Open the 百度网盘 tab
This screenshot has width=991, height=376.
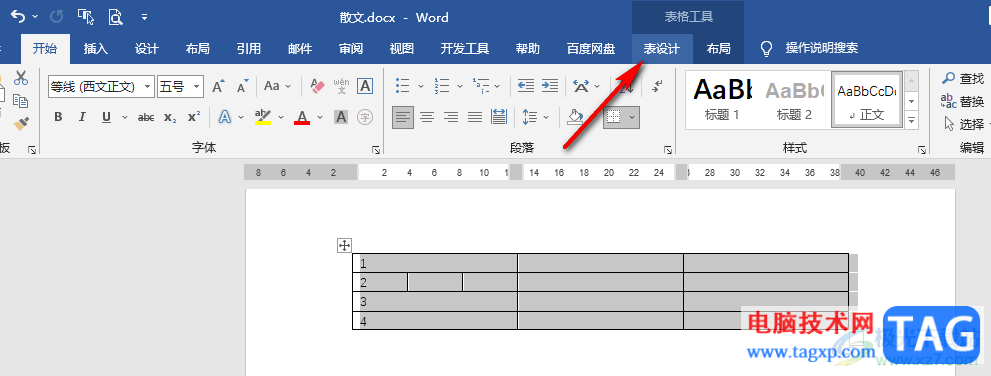[591, 49]
